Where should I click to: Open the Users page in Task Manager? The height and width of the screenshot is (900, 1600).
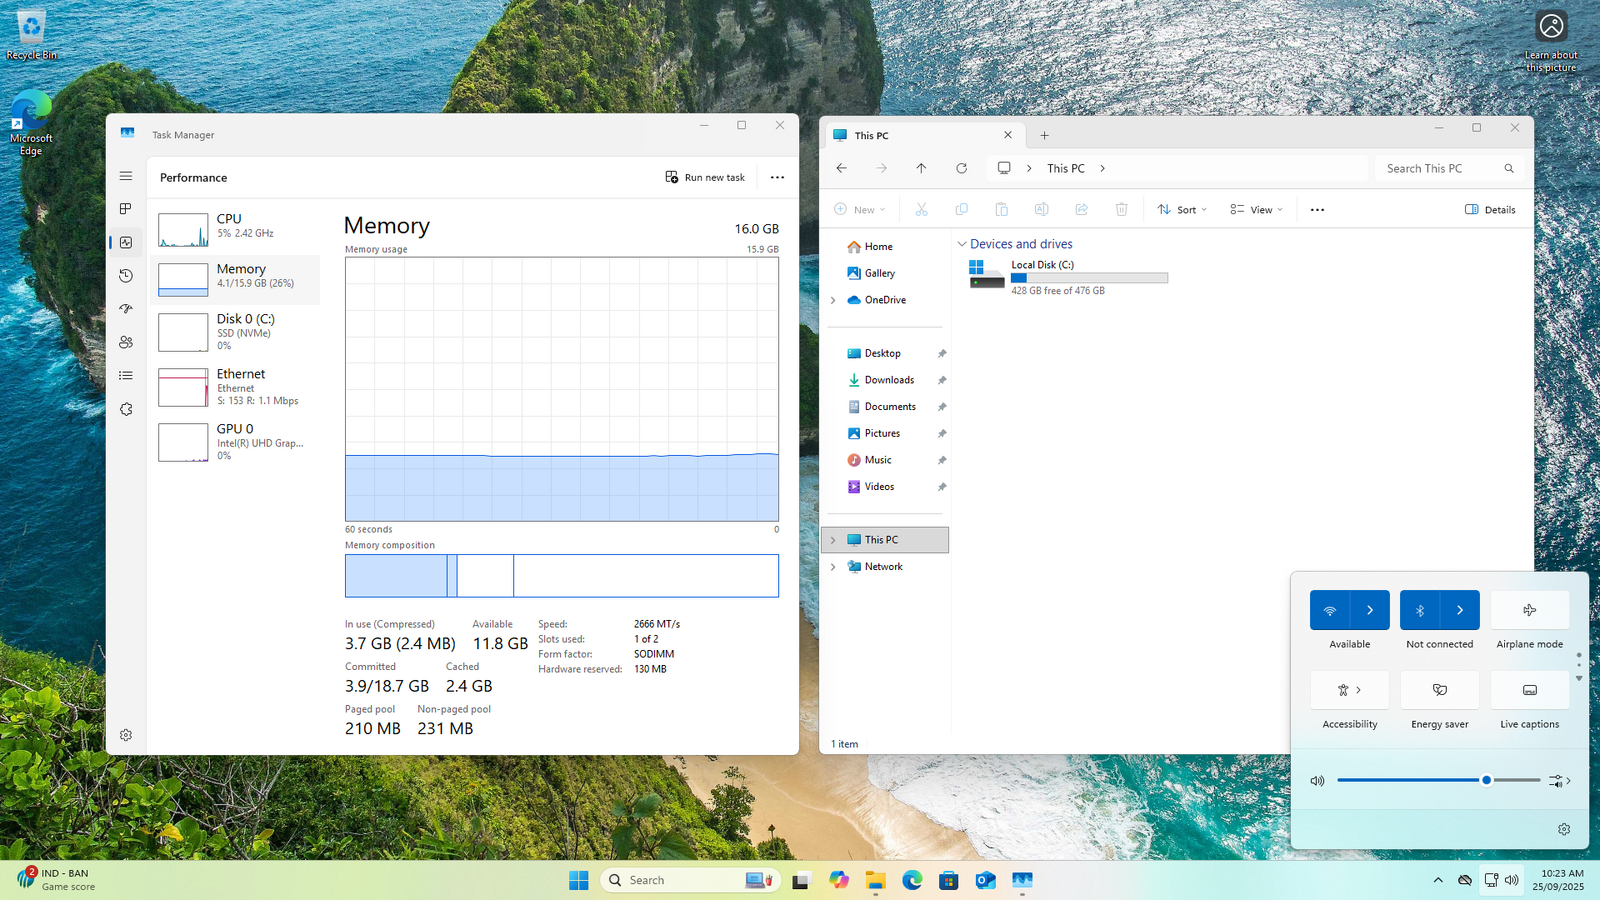point(126,342)
